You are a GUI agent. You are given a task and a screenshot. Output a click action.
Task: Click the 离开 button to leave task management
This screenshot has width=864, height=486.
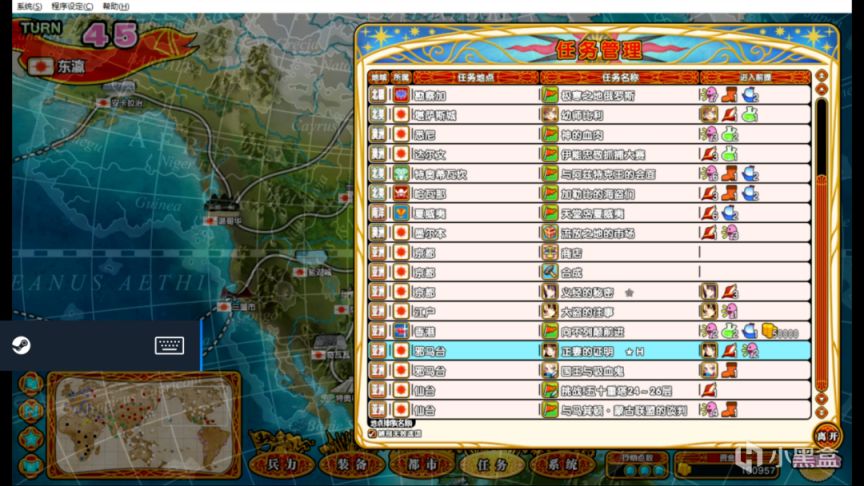point(828,436)
